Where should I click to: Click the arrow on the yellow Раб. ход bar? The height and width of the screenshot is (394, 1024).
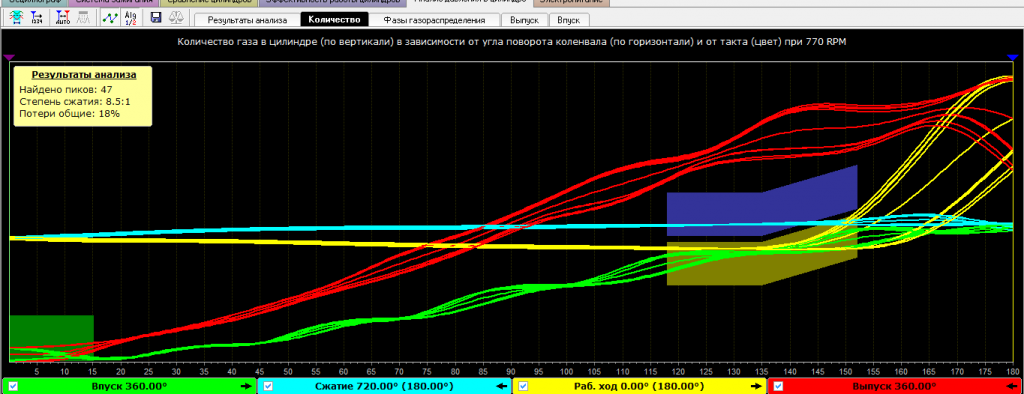coord(755,386)
